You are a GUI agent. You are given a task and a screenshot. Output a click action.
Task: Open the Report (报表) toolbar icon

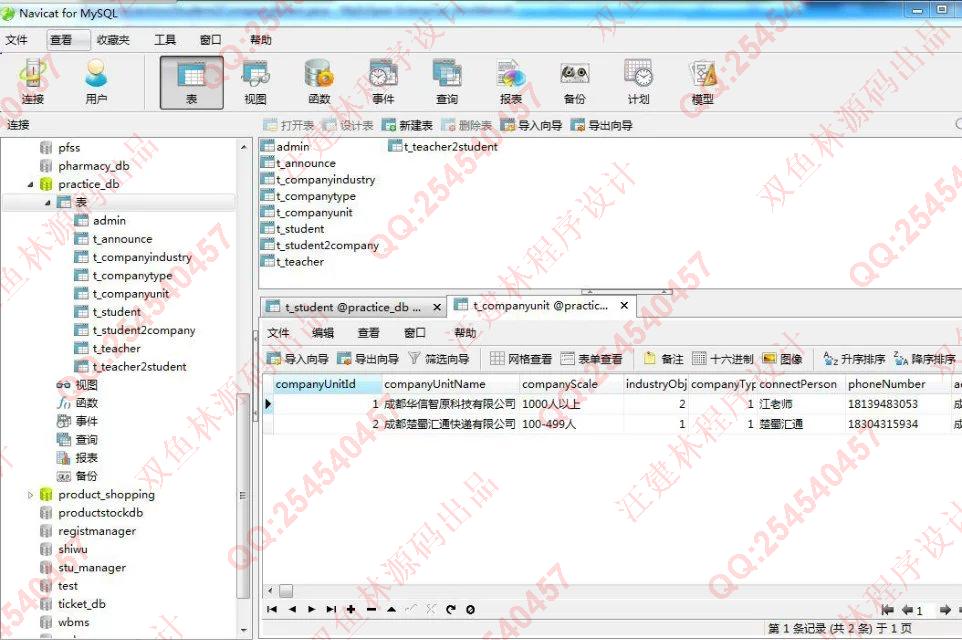pyautogui.click(x=510, y=82)
